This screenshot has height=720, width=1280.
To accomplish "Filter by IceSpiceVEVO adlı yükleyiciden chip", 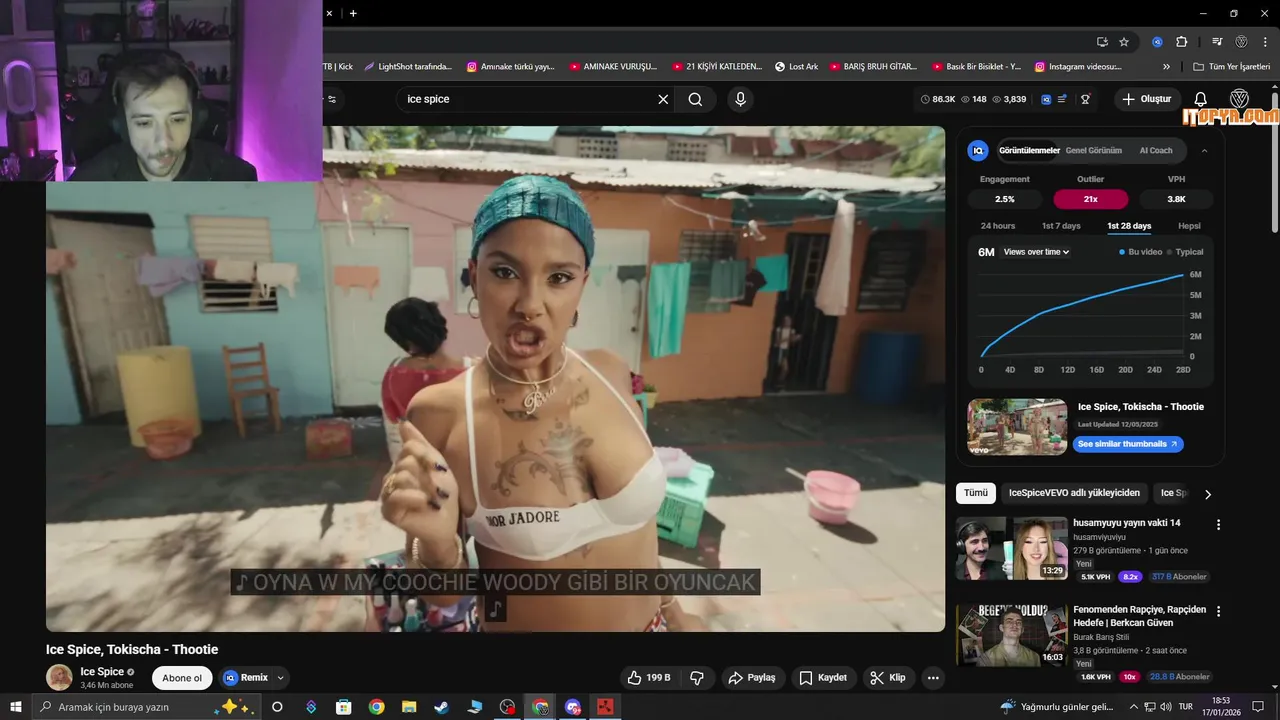I will 1074,493.
